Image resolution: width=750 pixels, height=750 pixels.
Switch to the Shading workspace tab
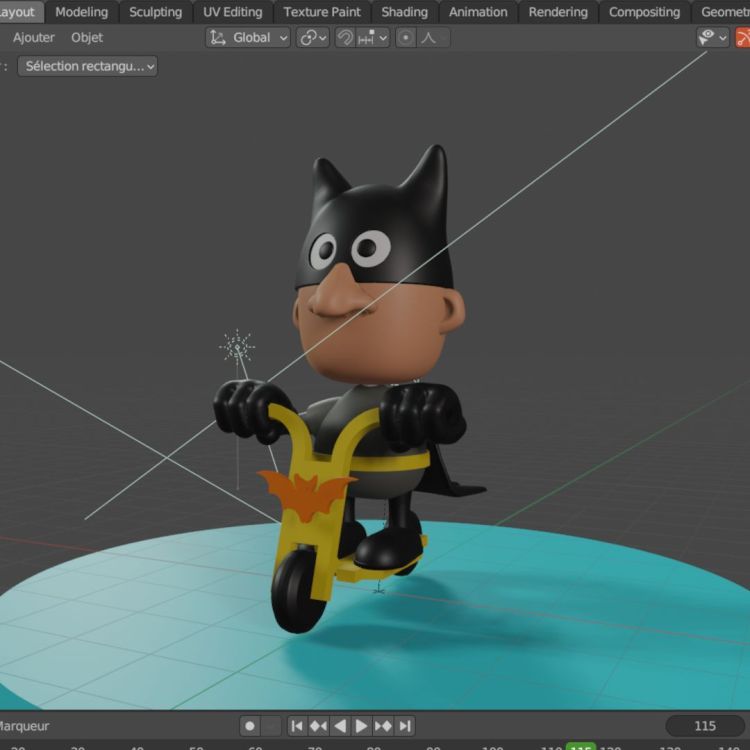click(405, 12)
